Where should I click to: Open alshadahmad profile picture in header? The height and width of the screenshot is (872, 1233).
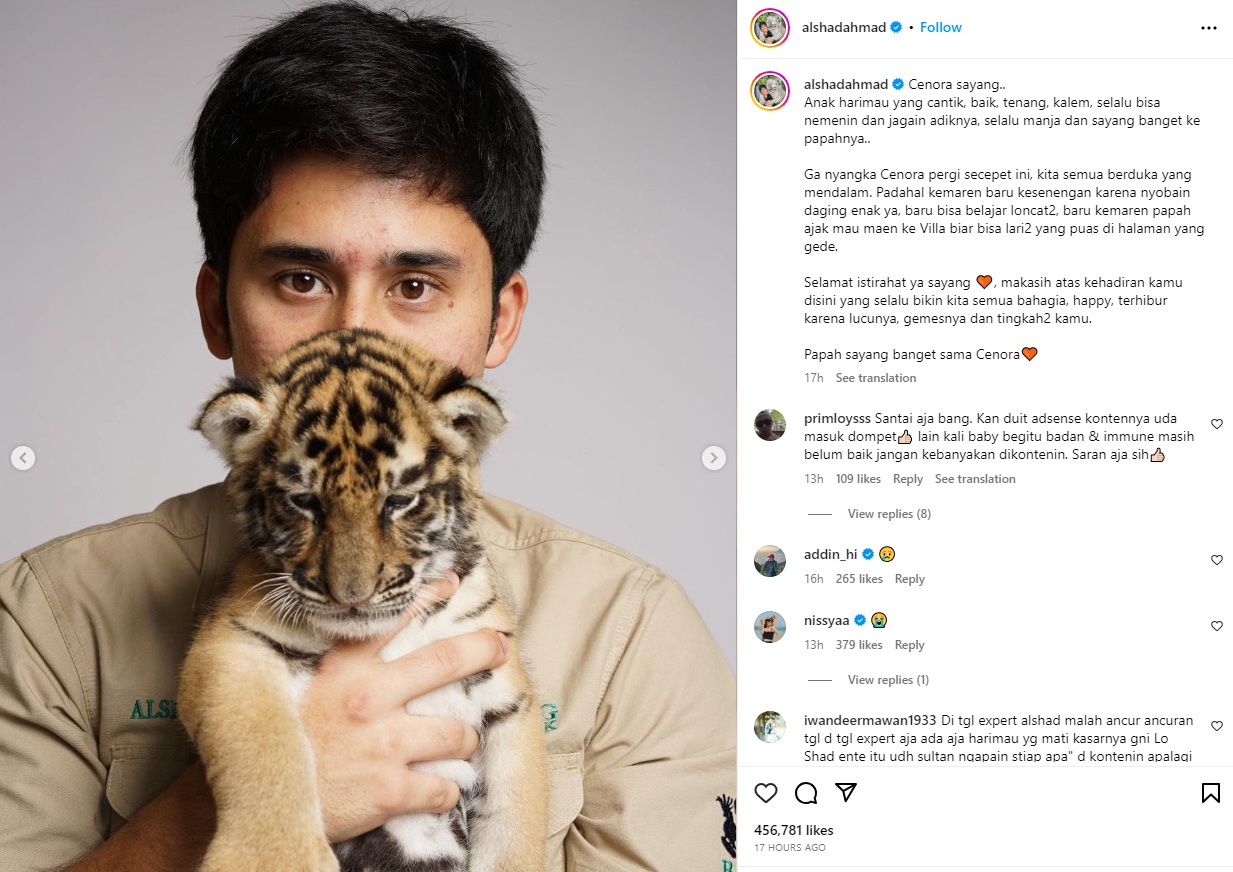(x=770, y=28)
